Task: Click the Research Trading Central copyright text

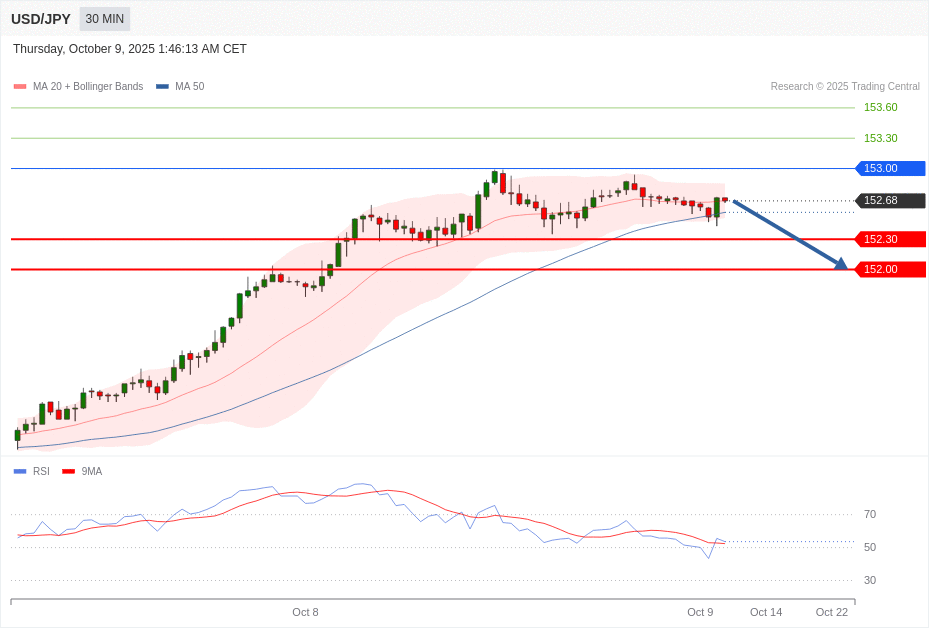Action: point(845,87)
